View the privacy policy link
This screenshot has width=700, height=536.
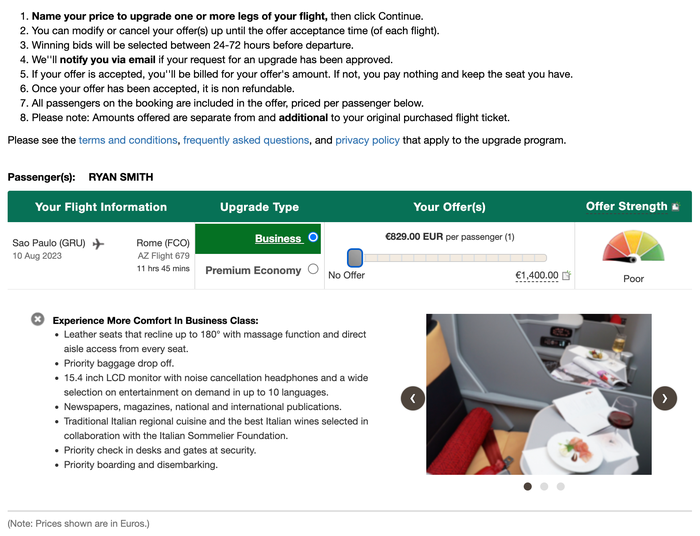coord(367,140)
